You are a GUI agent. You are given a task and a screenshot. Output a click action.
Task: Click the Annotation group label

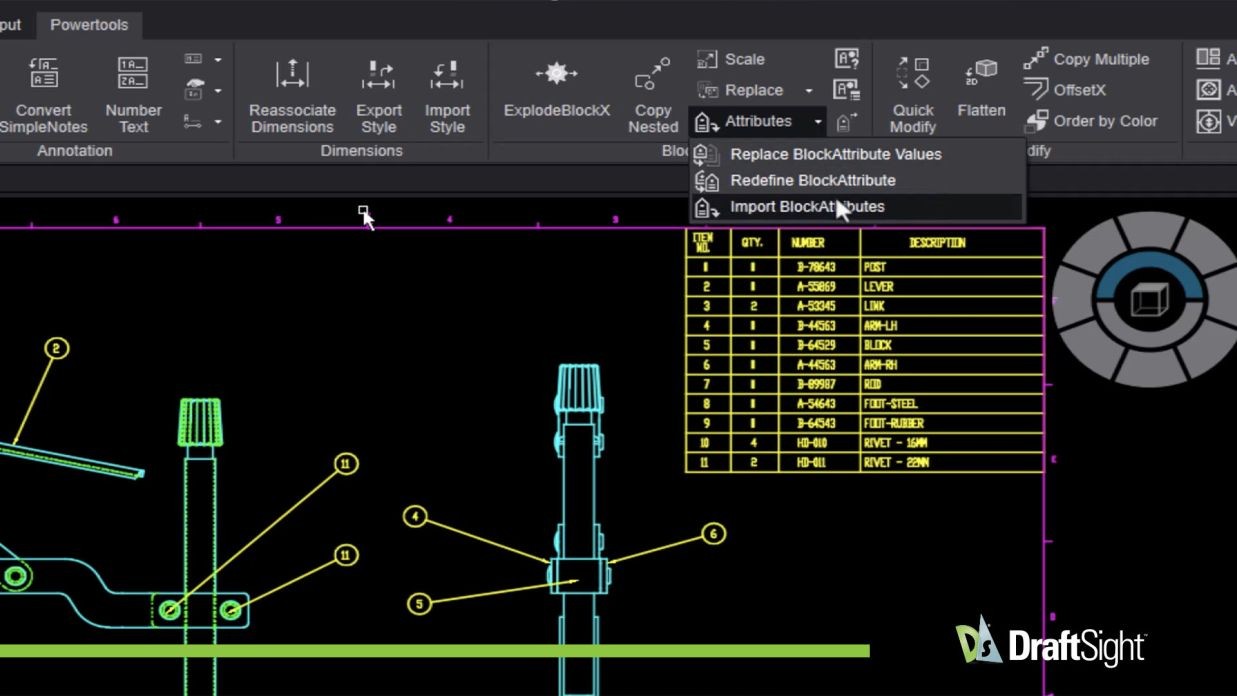point(75,151)
